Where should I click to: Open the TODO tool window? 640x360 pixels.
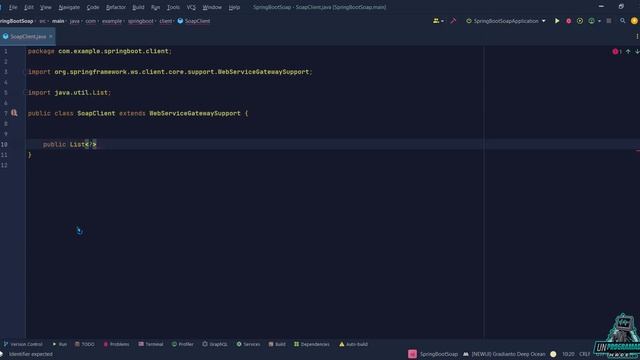tap(84, 344)
